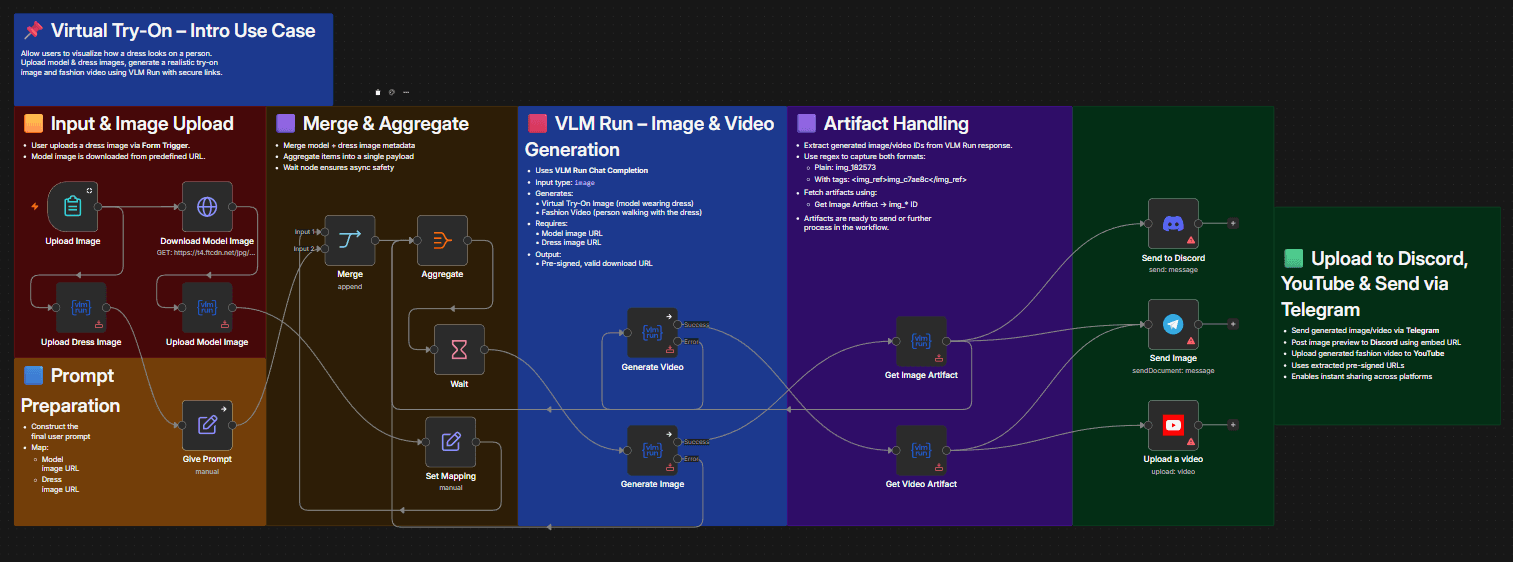Click the 'Aggregate' node label
1513x562 pixels.
[442, 274]
